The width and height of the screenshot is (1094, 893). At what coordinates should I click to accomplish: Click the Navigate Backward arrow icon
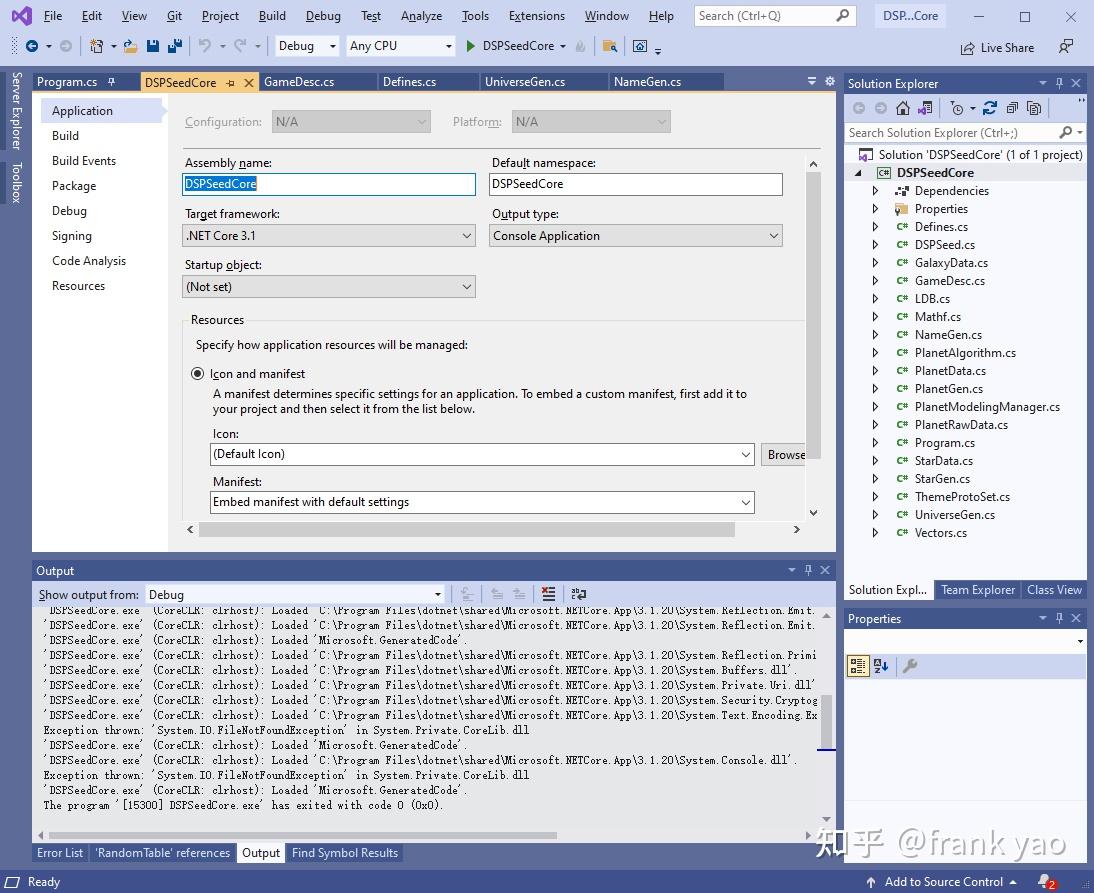click(32, 46)
